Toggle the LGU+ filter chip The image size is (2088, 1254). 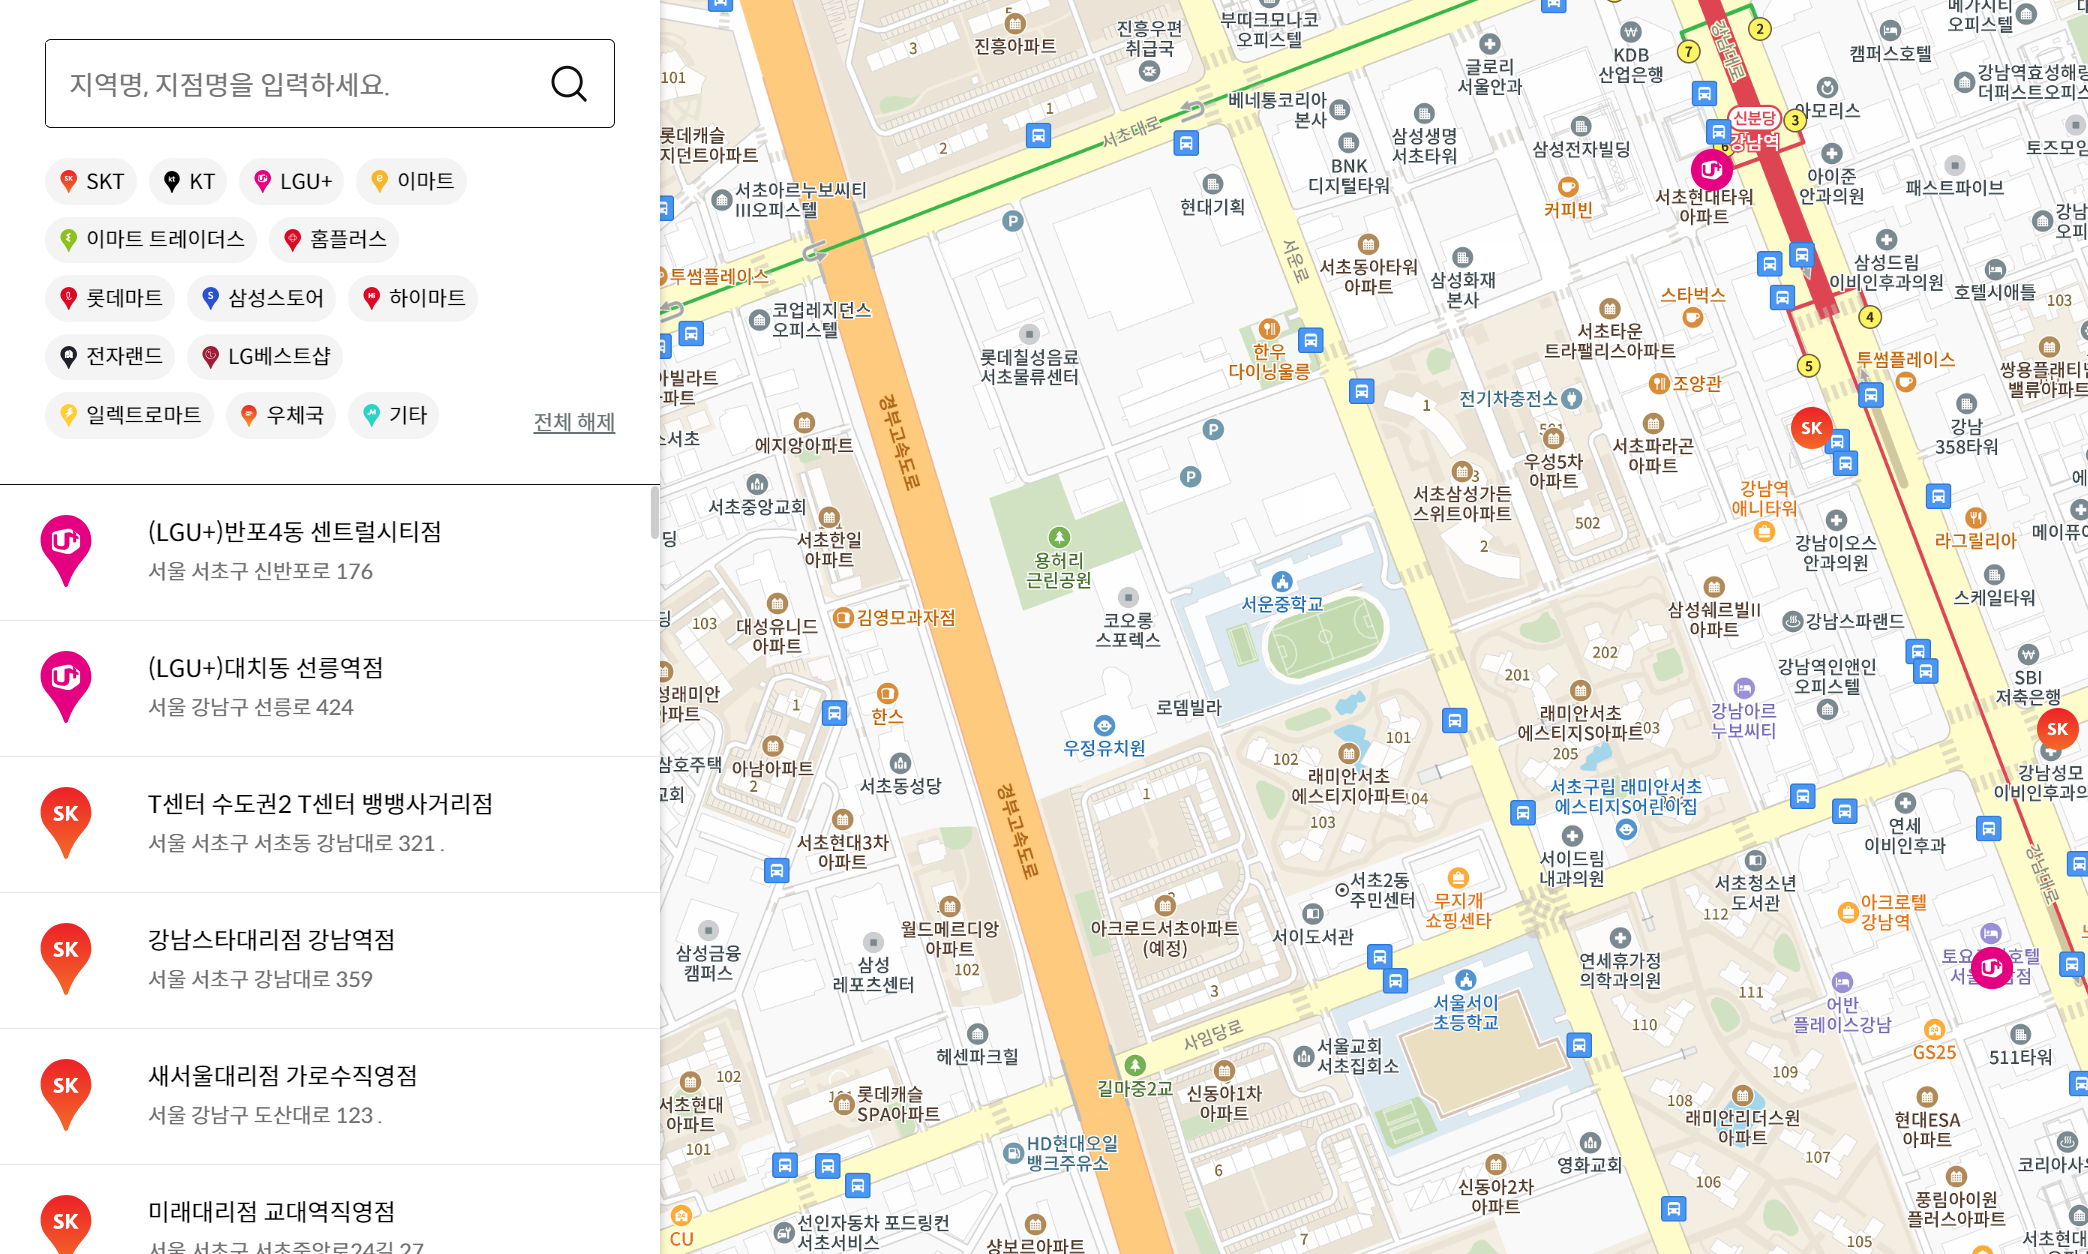point(292,182)
